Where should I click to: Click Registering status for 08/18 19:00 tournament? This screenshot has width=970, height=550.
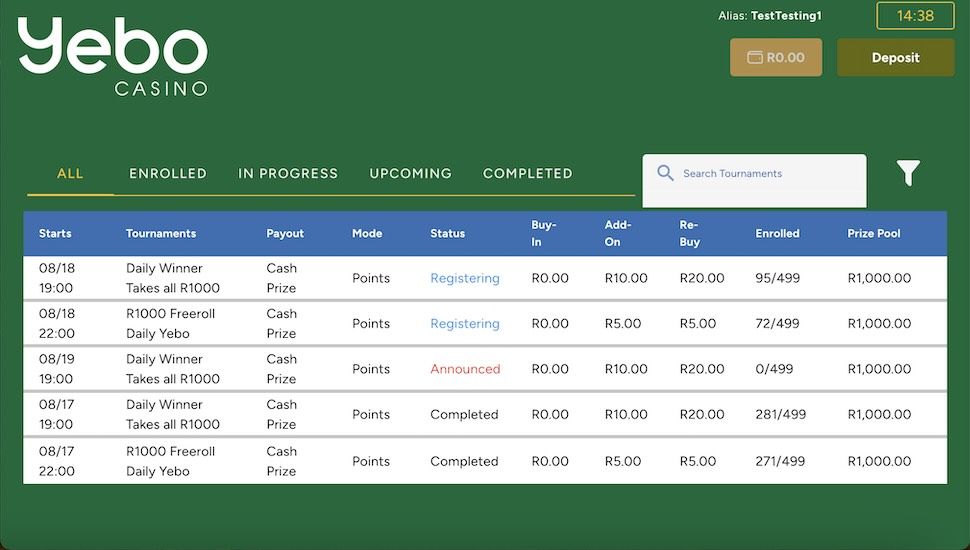[465, 278]
